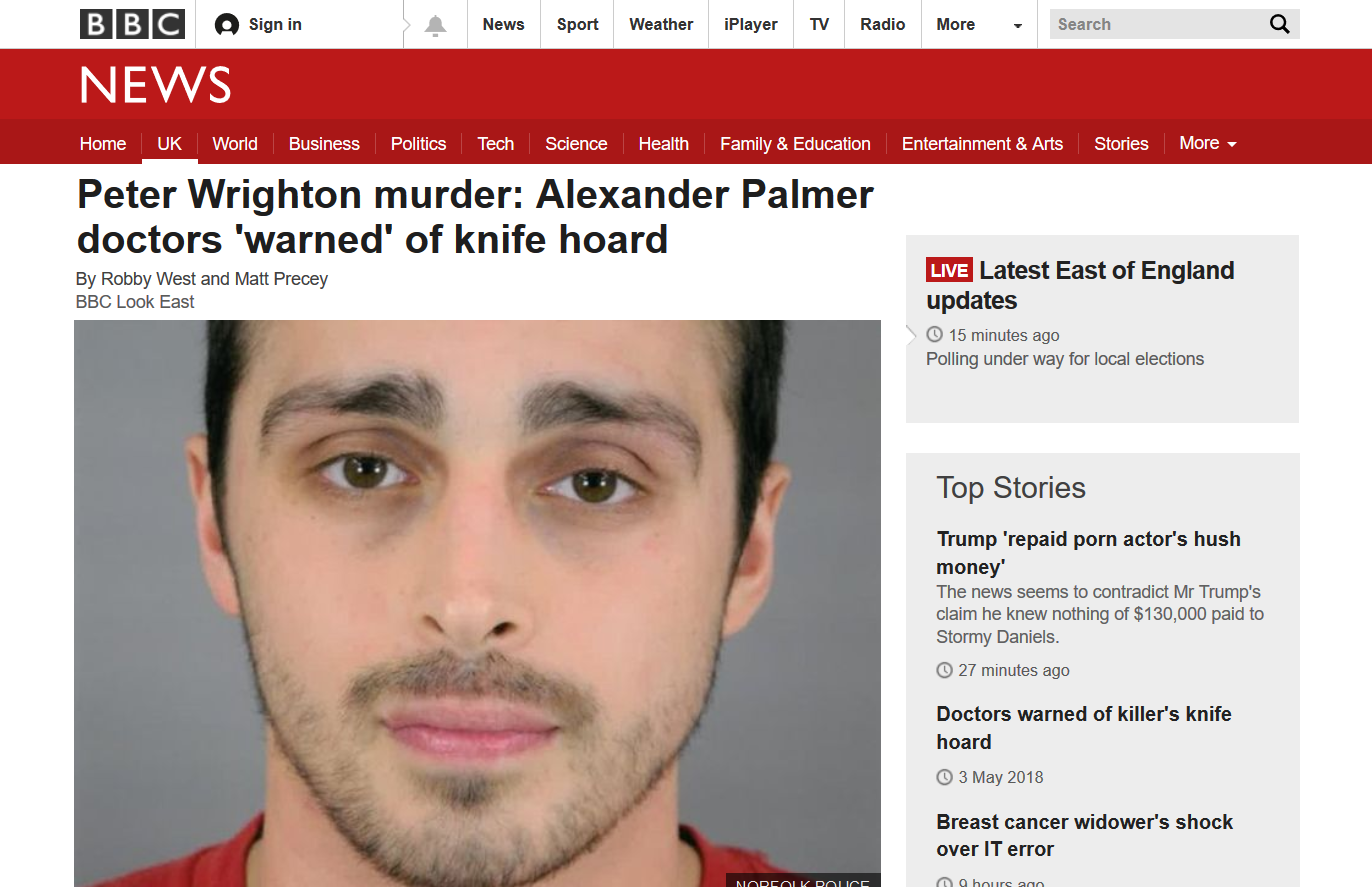The height and width of the screenshot is (887, 1372).
Task: Click Polling under way for local elections
Action: point(1065,359)
